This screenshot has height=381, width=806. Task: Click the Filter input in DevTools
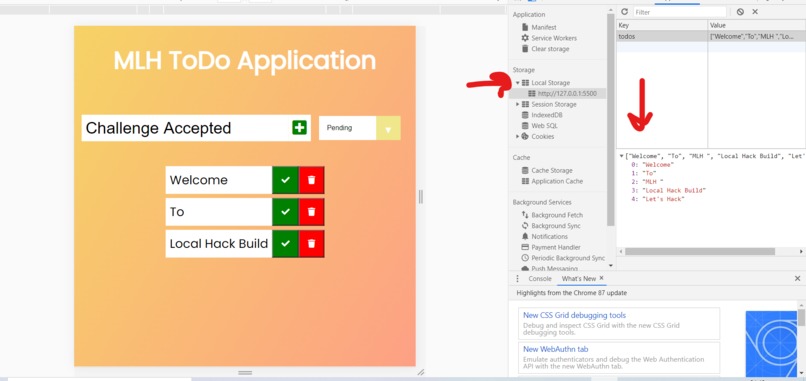[x=680, y=12]
